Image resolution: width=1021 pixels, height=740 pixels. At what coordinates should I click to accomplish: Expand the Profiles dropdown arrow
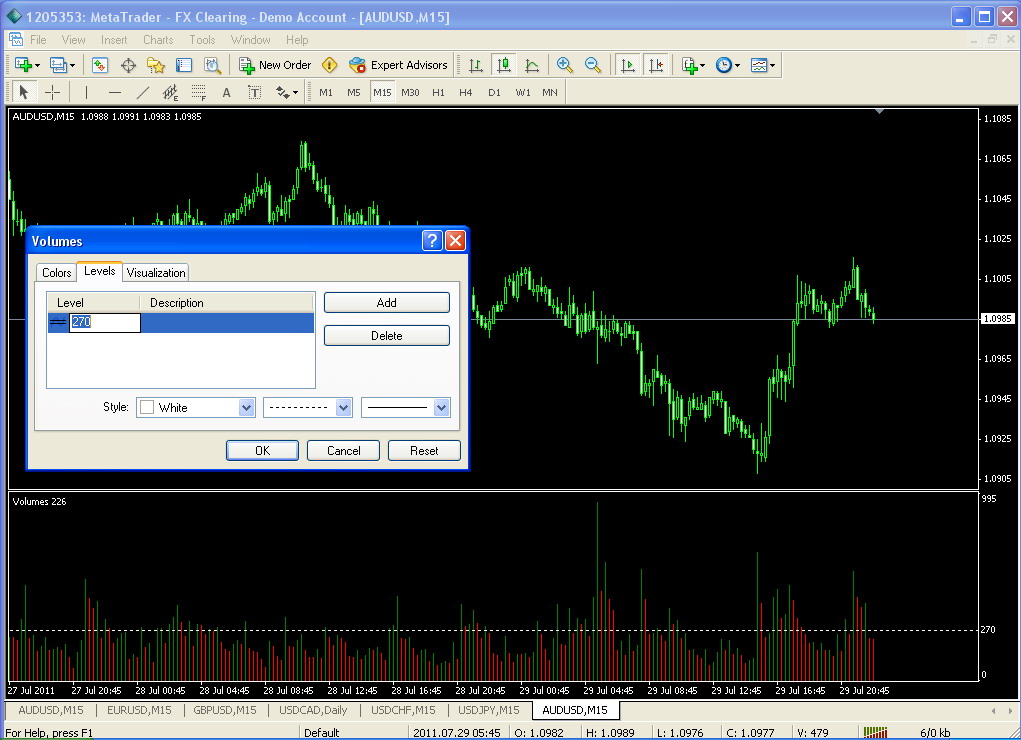pos(72,66)
